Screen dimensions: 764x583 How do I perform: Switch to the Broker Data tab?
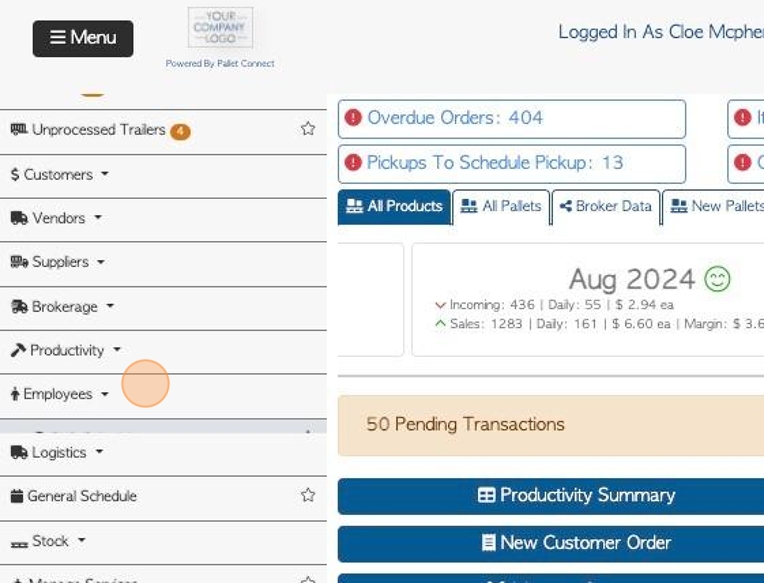(605, 206)
